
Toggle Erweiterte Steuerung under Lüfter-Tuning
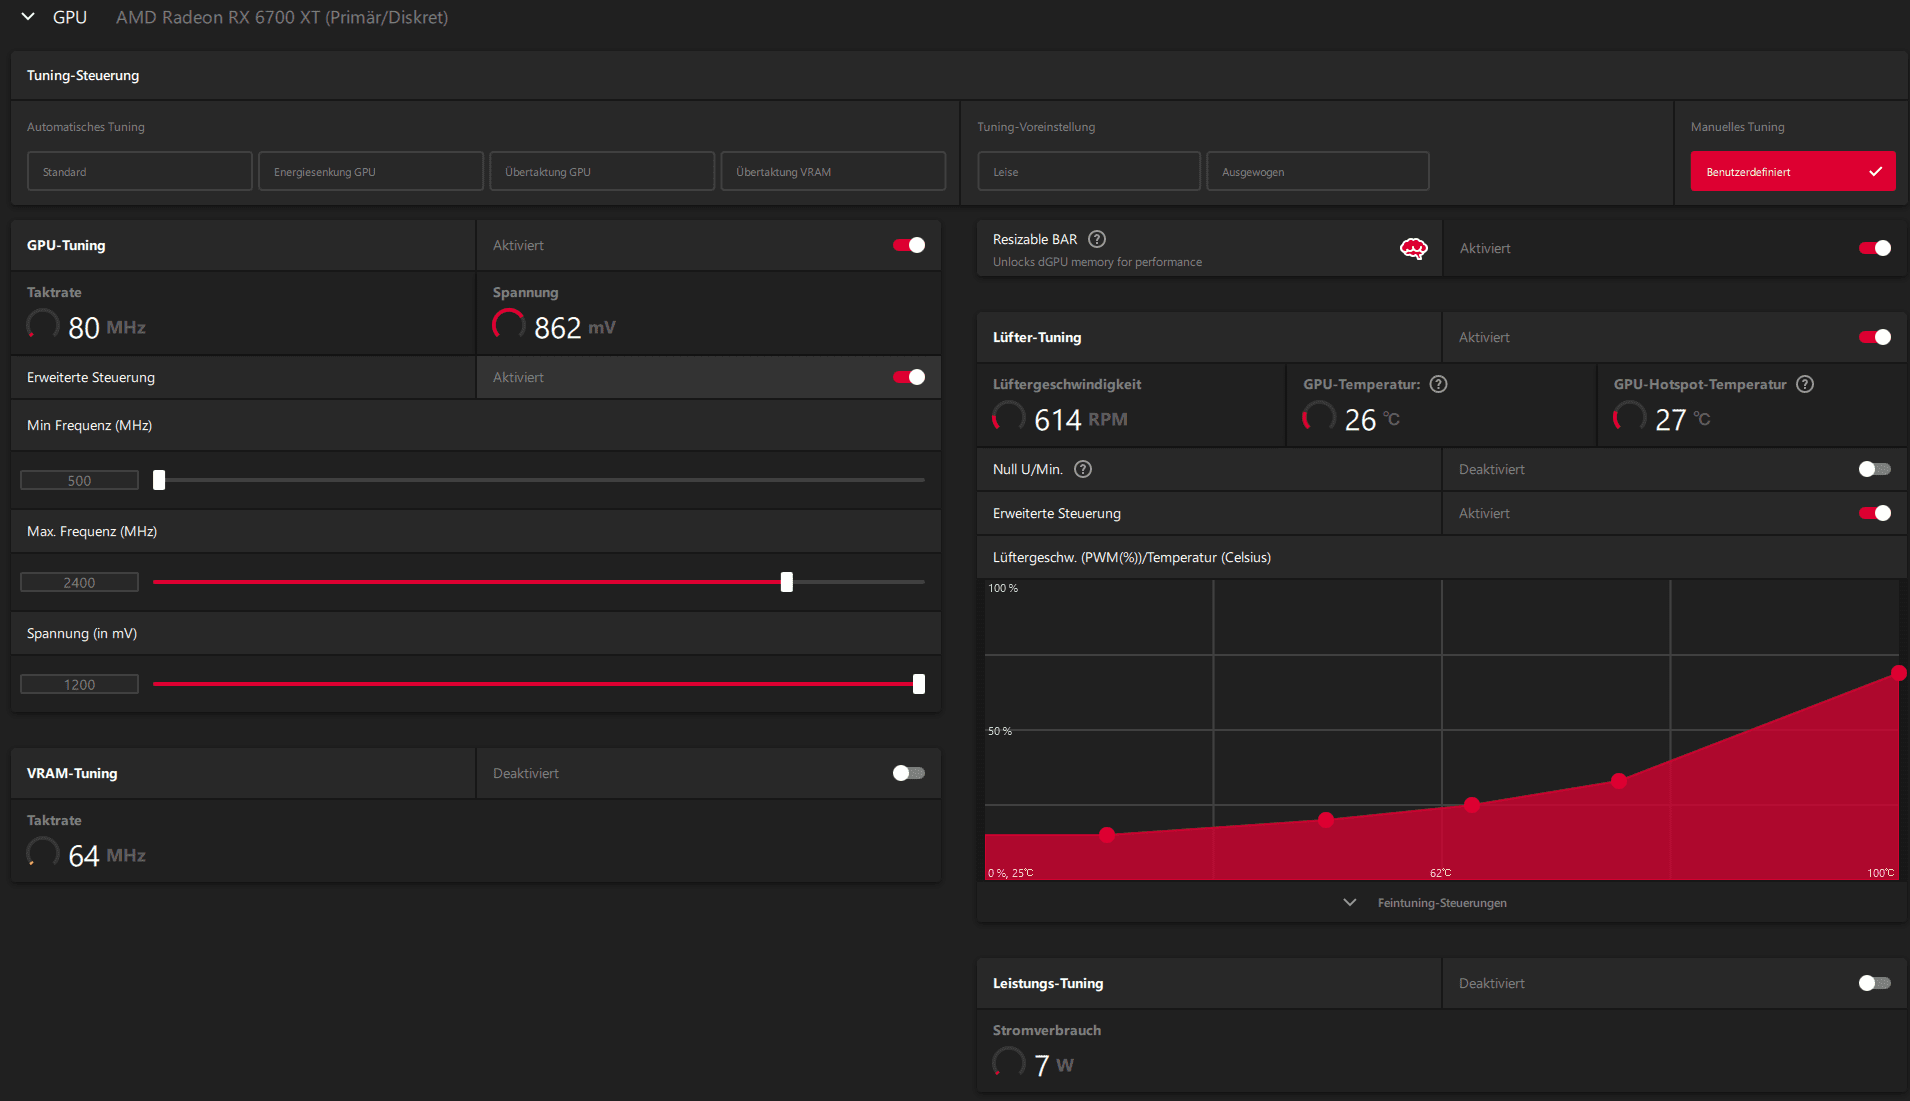point(1875,513)
